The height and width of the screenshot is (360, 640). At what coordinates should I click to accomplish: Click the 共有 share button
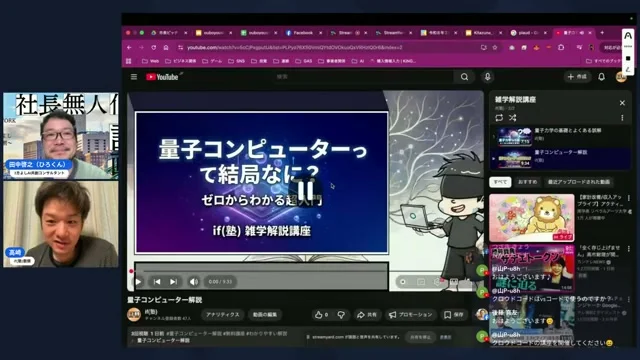pos(367,315)
